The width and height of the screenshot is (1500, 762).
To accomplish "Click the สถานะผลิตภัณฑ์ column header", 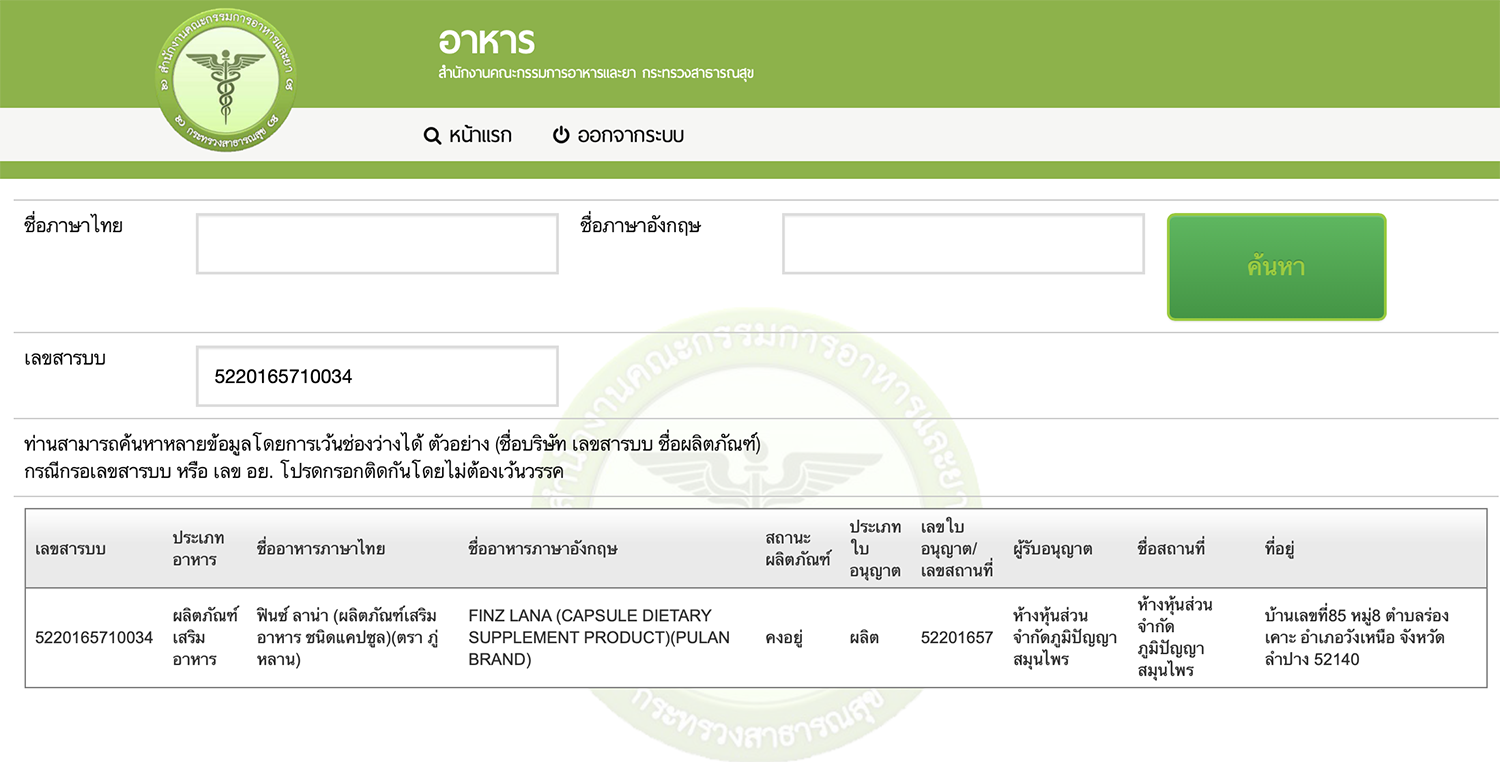I will 798,549.
